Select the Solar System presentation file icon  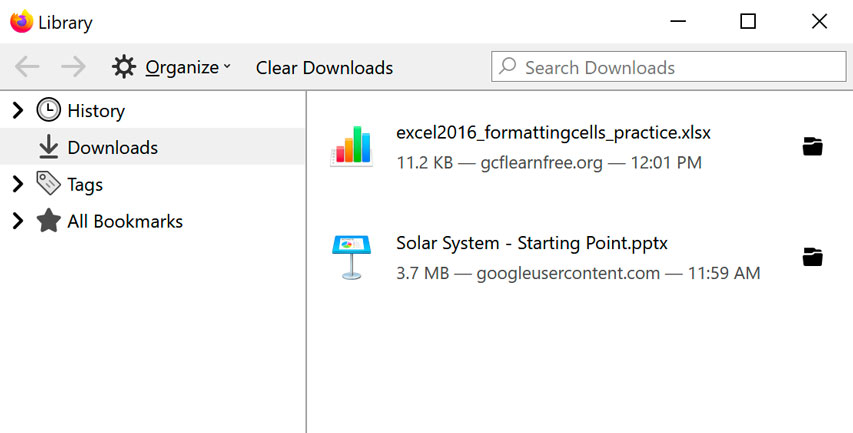click(351, 257)
